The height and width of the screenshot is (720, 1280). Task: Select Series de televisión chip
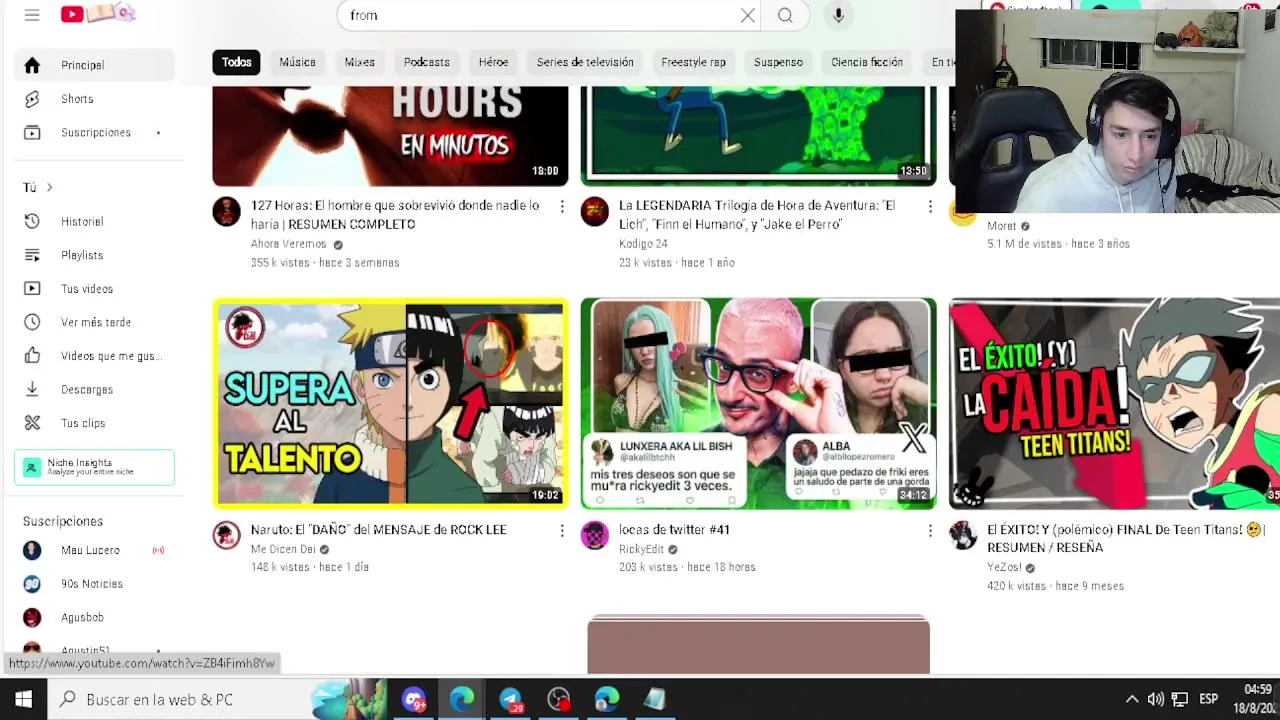coord(585,62)
